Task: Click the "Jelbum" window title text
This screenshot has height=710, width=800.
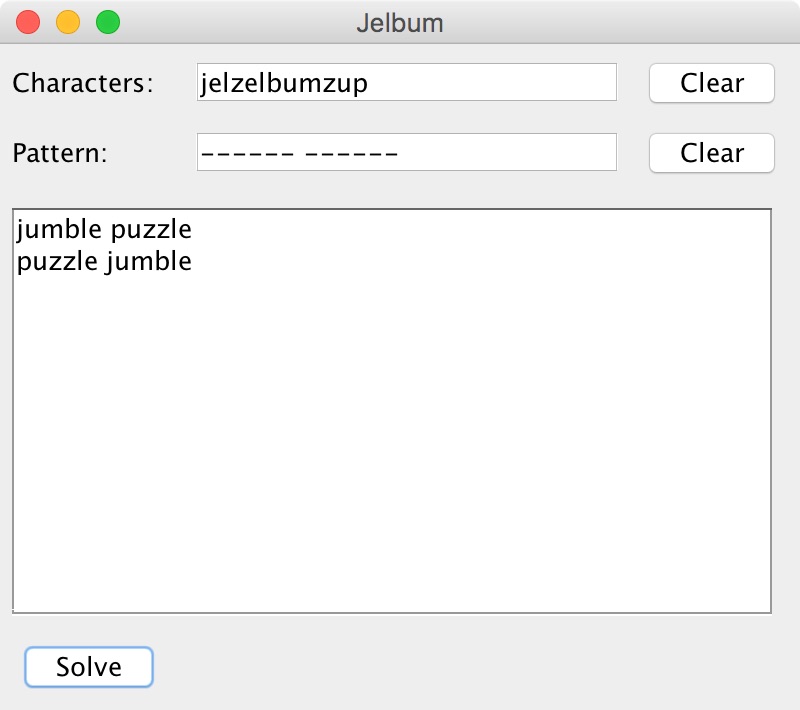Action: coord(400,22)
